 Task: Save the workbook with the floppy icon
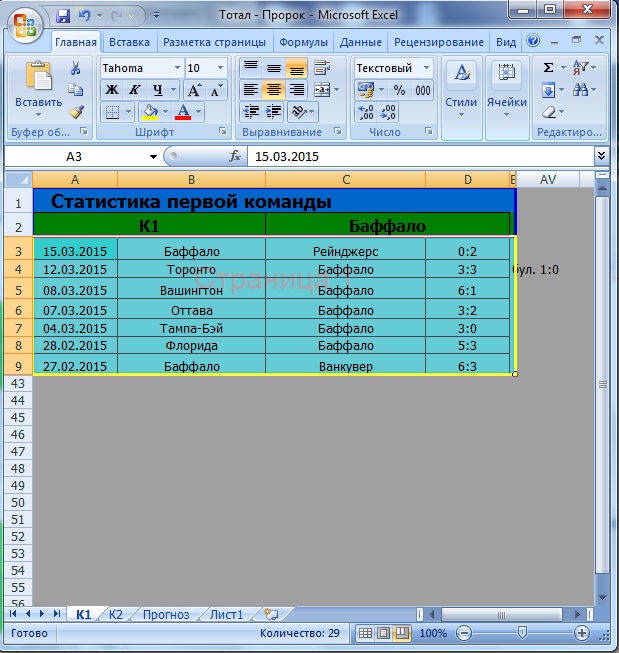tap(63, 16)
